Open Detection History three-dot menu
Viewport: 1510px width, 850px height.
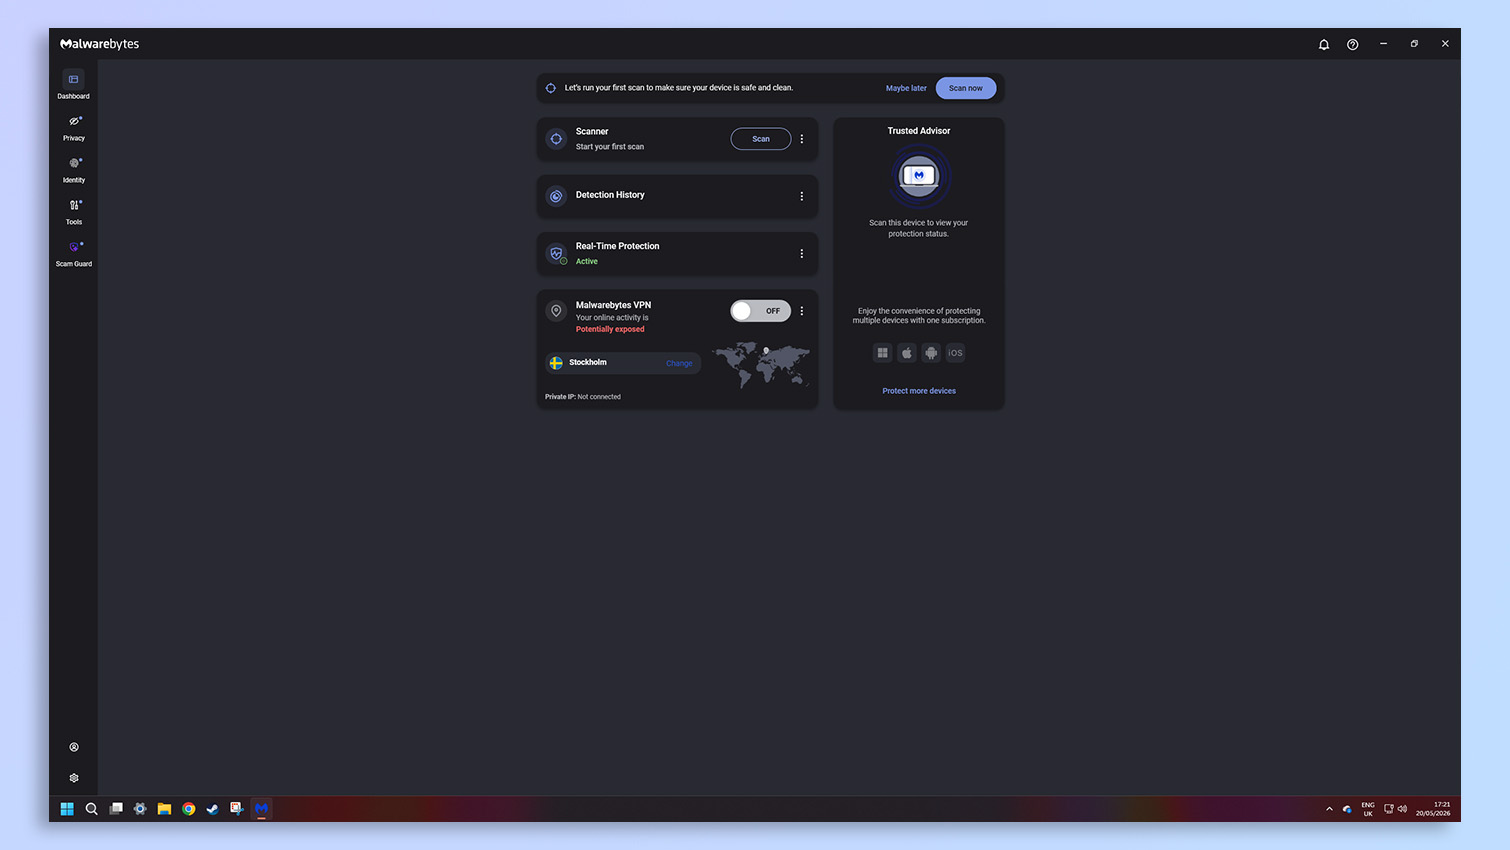(801, 196)
